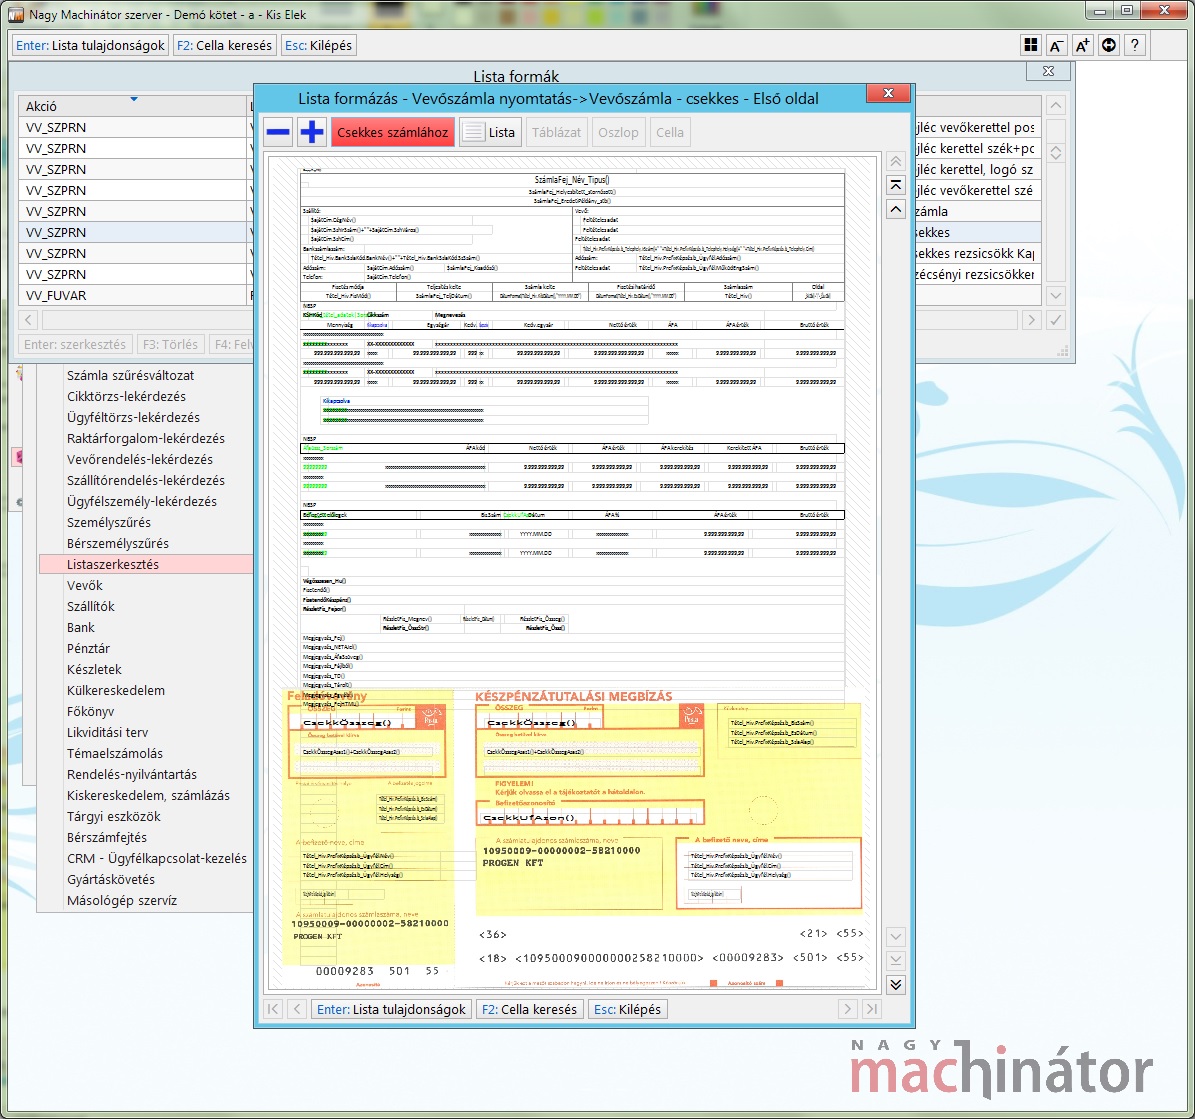The image size is (1195, 1119).
Task: Click dialog footer Enter: Lista tulajdonságok button
Action: [391, 1009]
